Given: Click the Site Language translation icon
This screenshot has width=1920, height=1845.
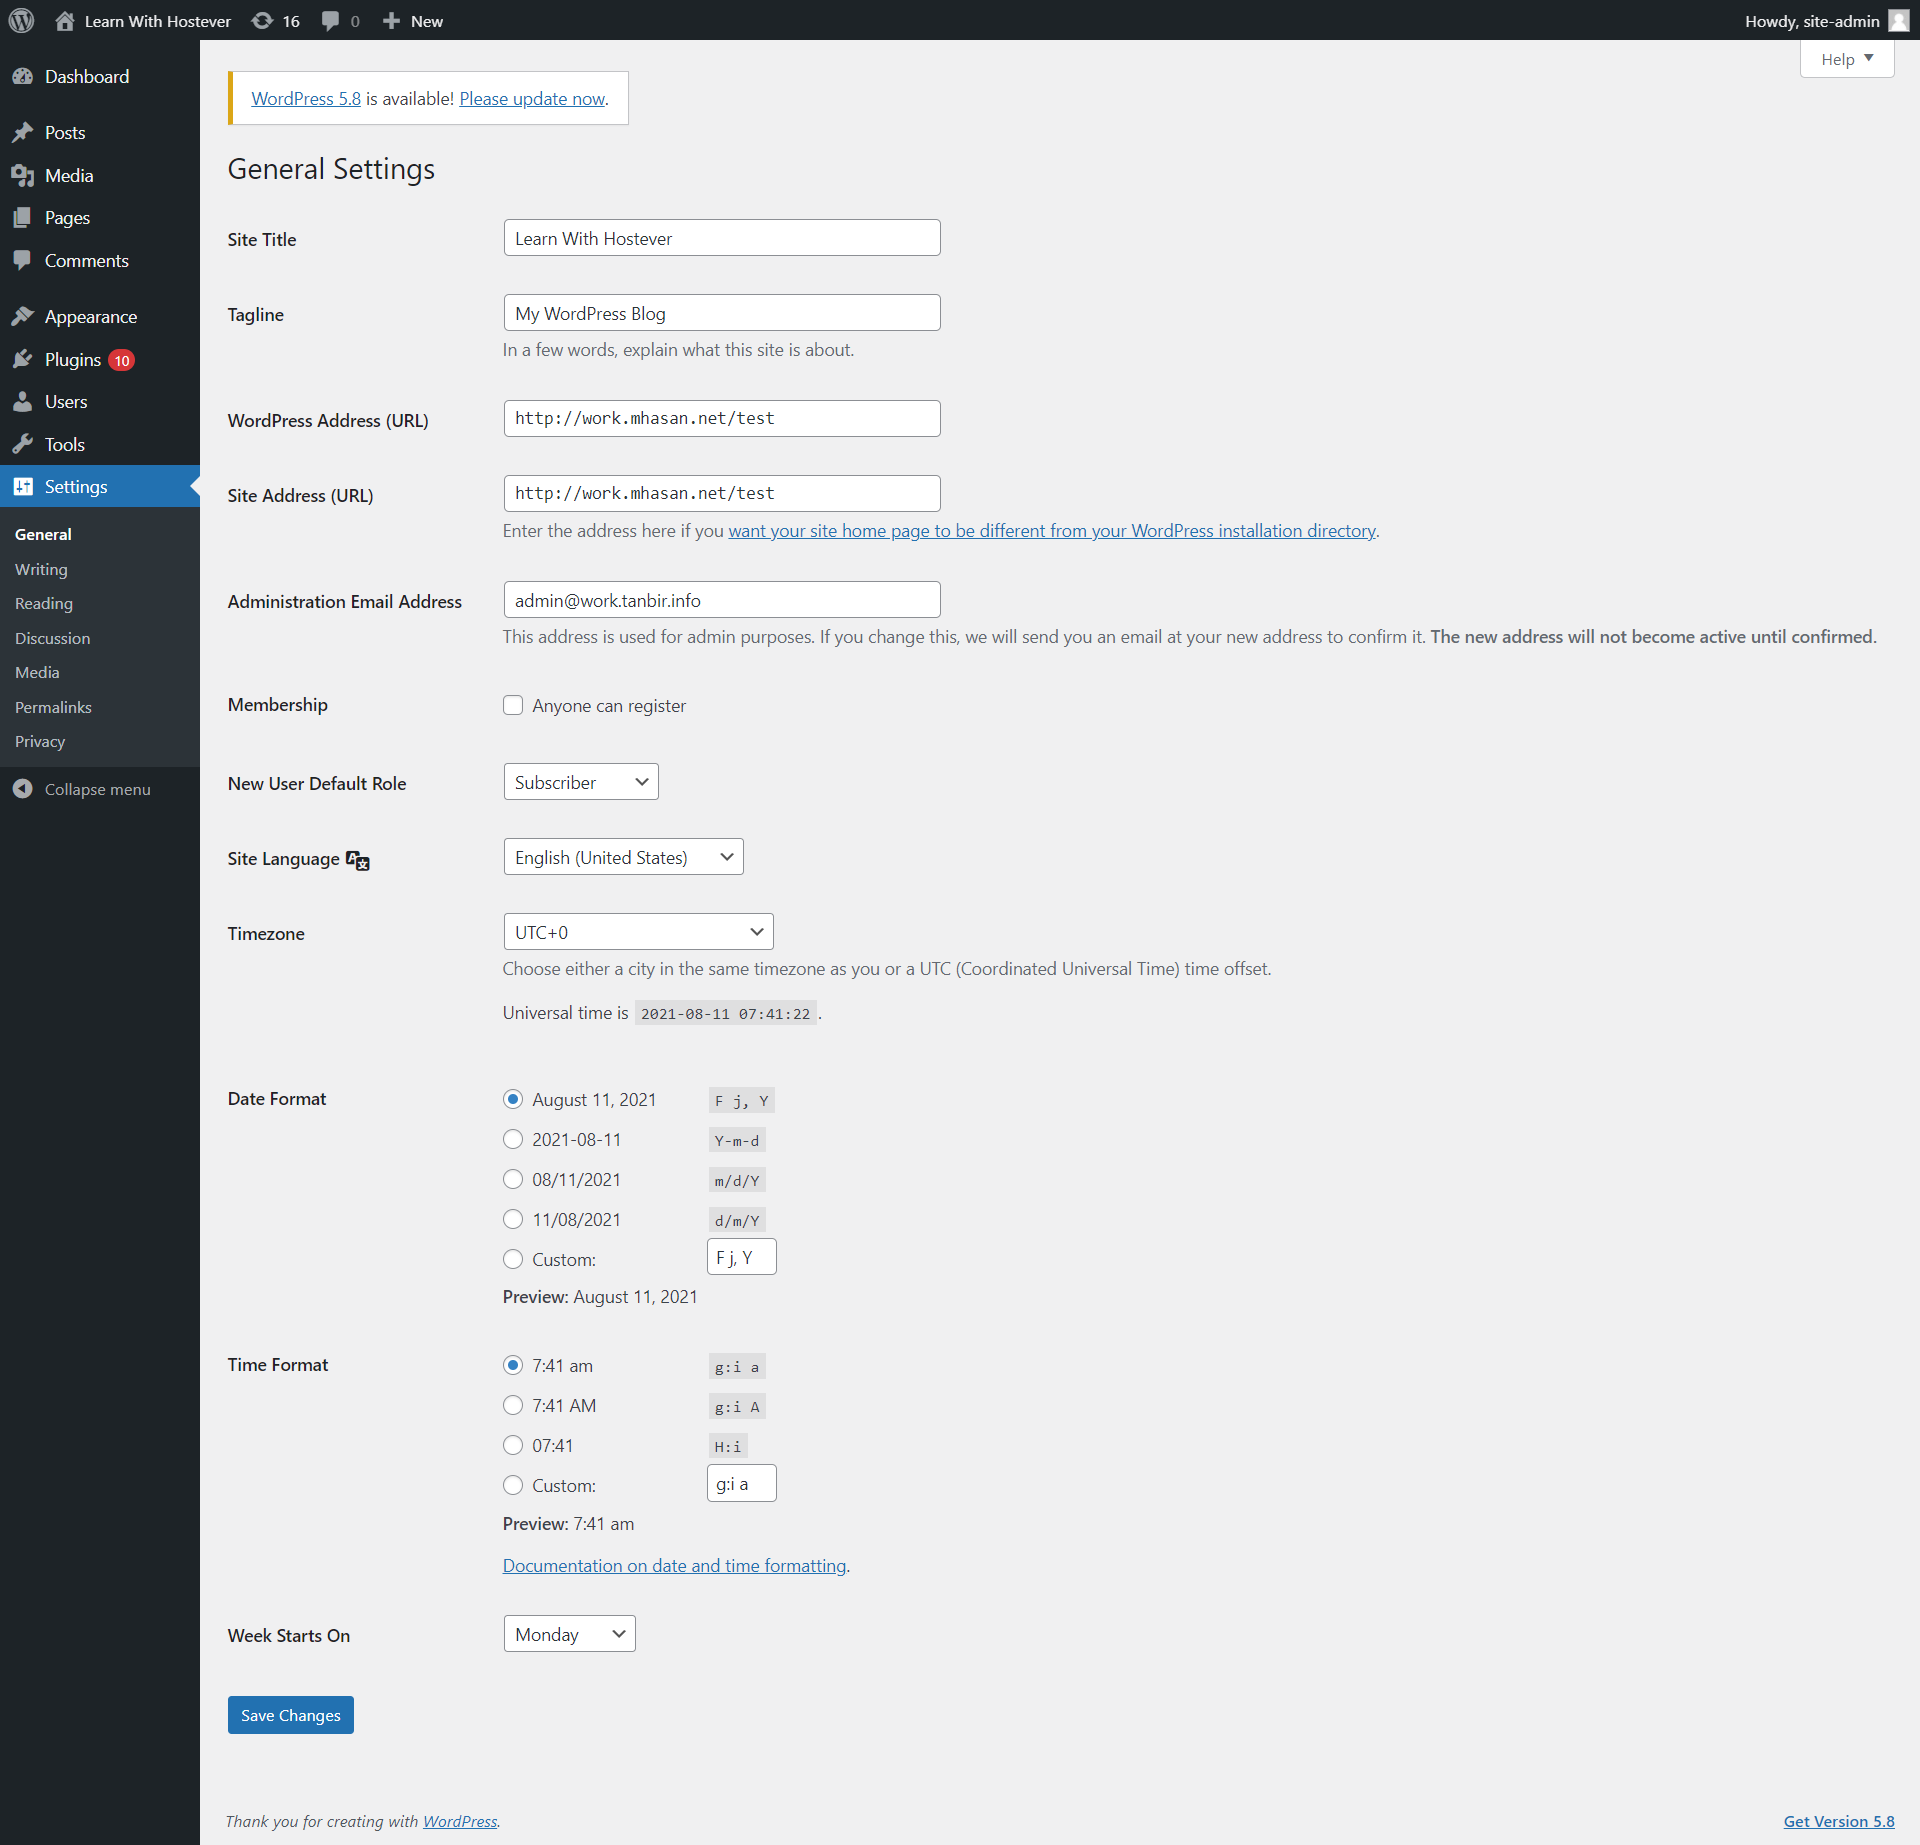Looking at the screenshot, I should (358, 860).
